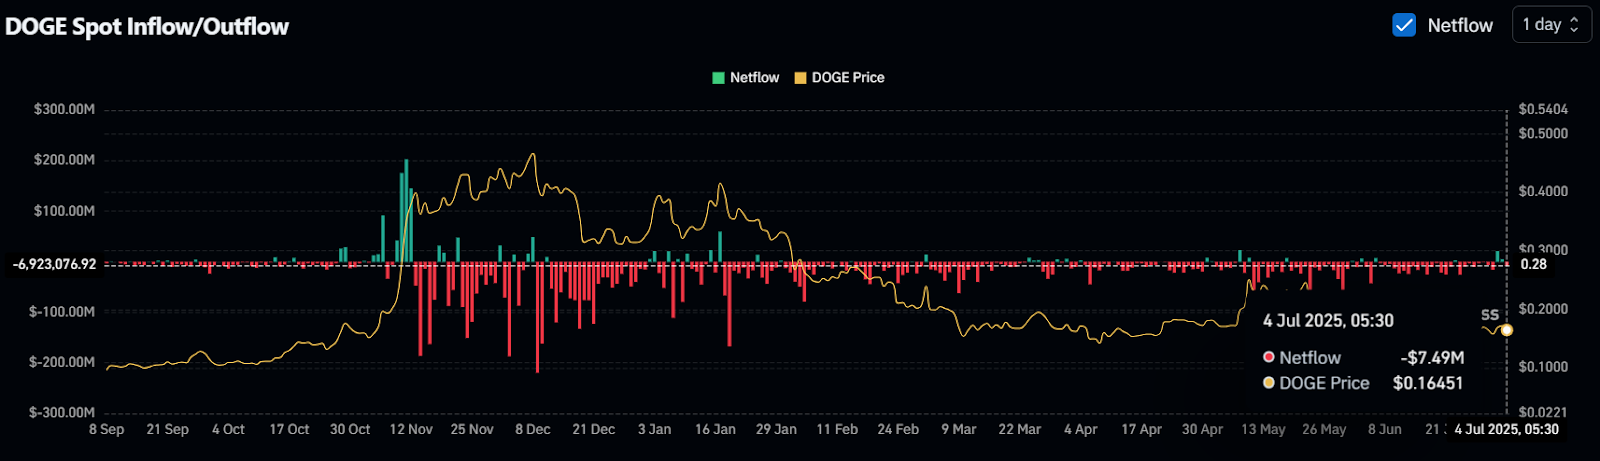Click the chart title DOGE Spot Inflow/Outflow
The image size is (1600, 461).
click(147, 27)
